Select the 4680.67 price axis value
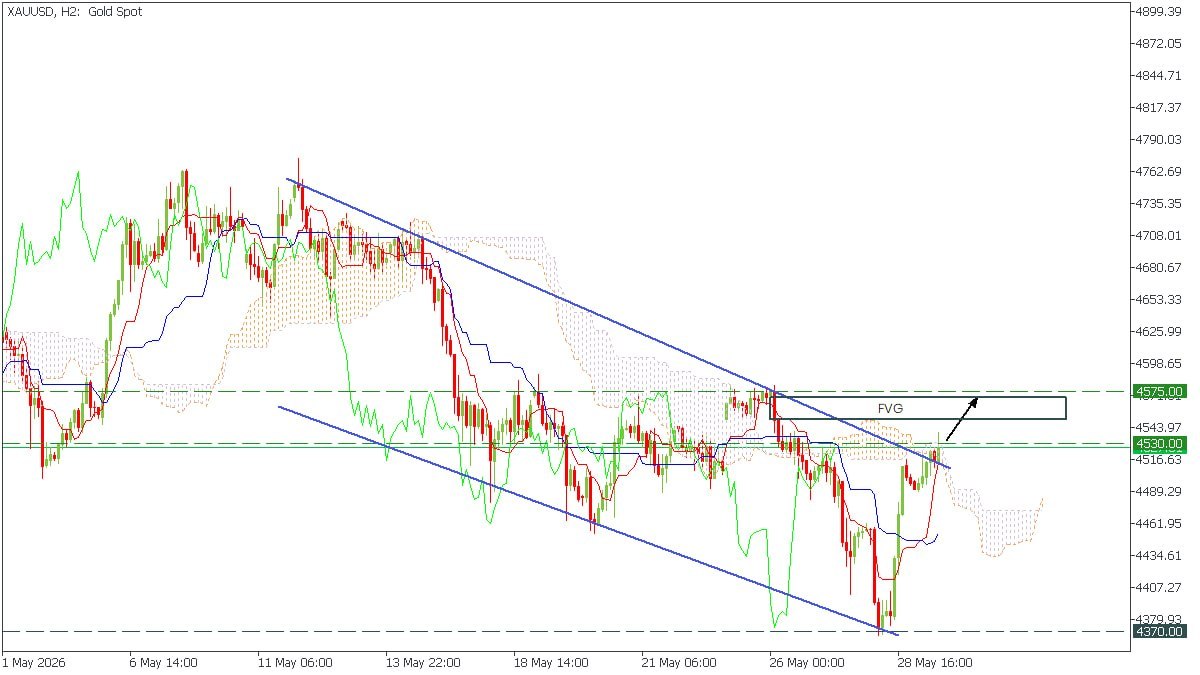 coord(1160,268)
